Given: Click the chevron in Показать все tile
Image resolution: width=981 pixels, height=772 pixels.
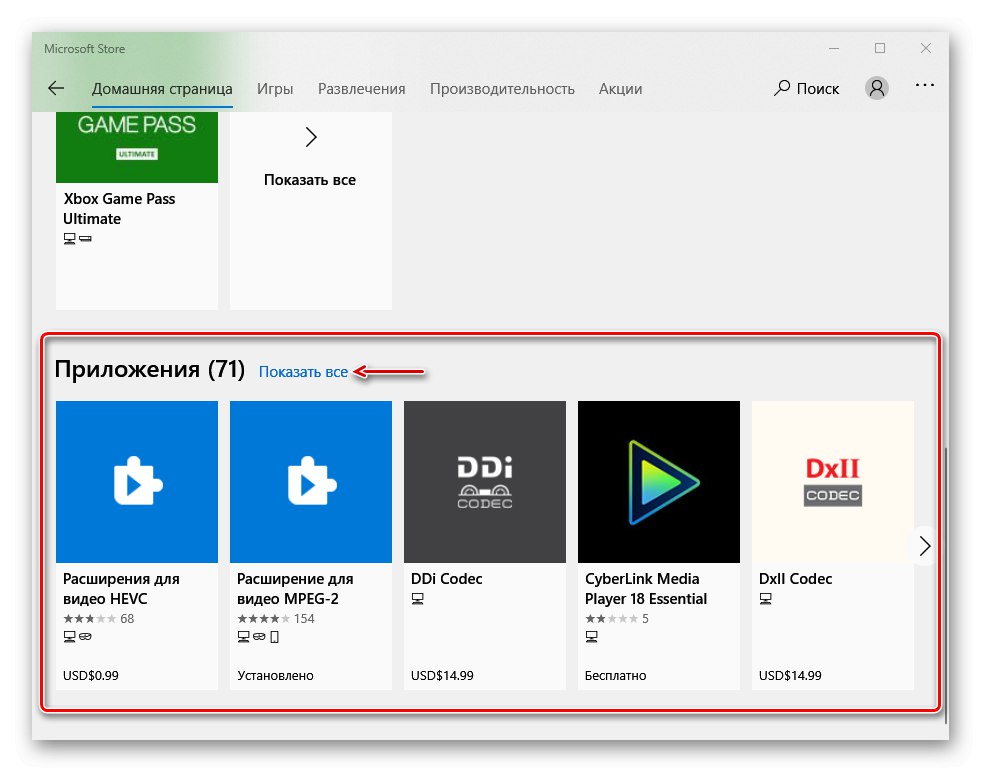Looking at the screenshot, I should pyautogui.click(x=311, y=137).
